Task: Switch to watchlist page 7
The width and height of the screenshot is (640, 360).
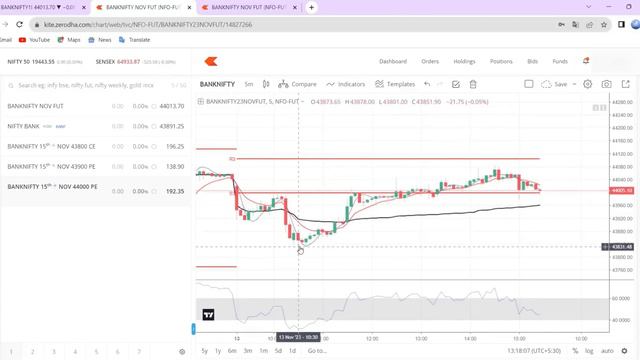Action: coord(139,351)
